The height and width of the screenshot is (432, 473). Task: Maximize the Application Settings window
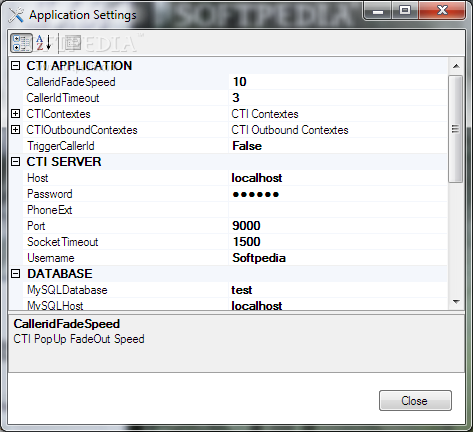pyautogui.click(x=405, y=11)
